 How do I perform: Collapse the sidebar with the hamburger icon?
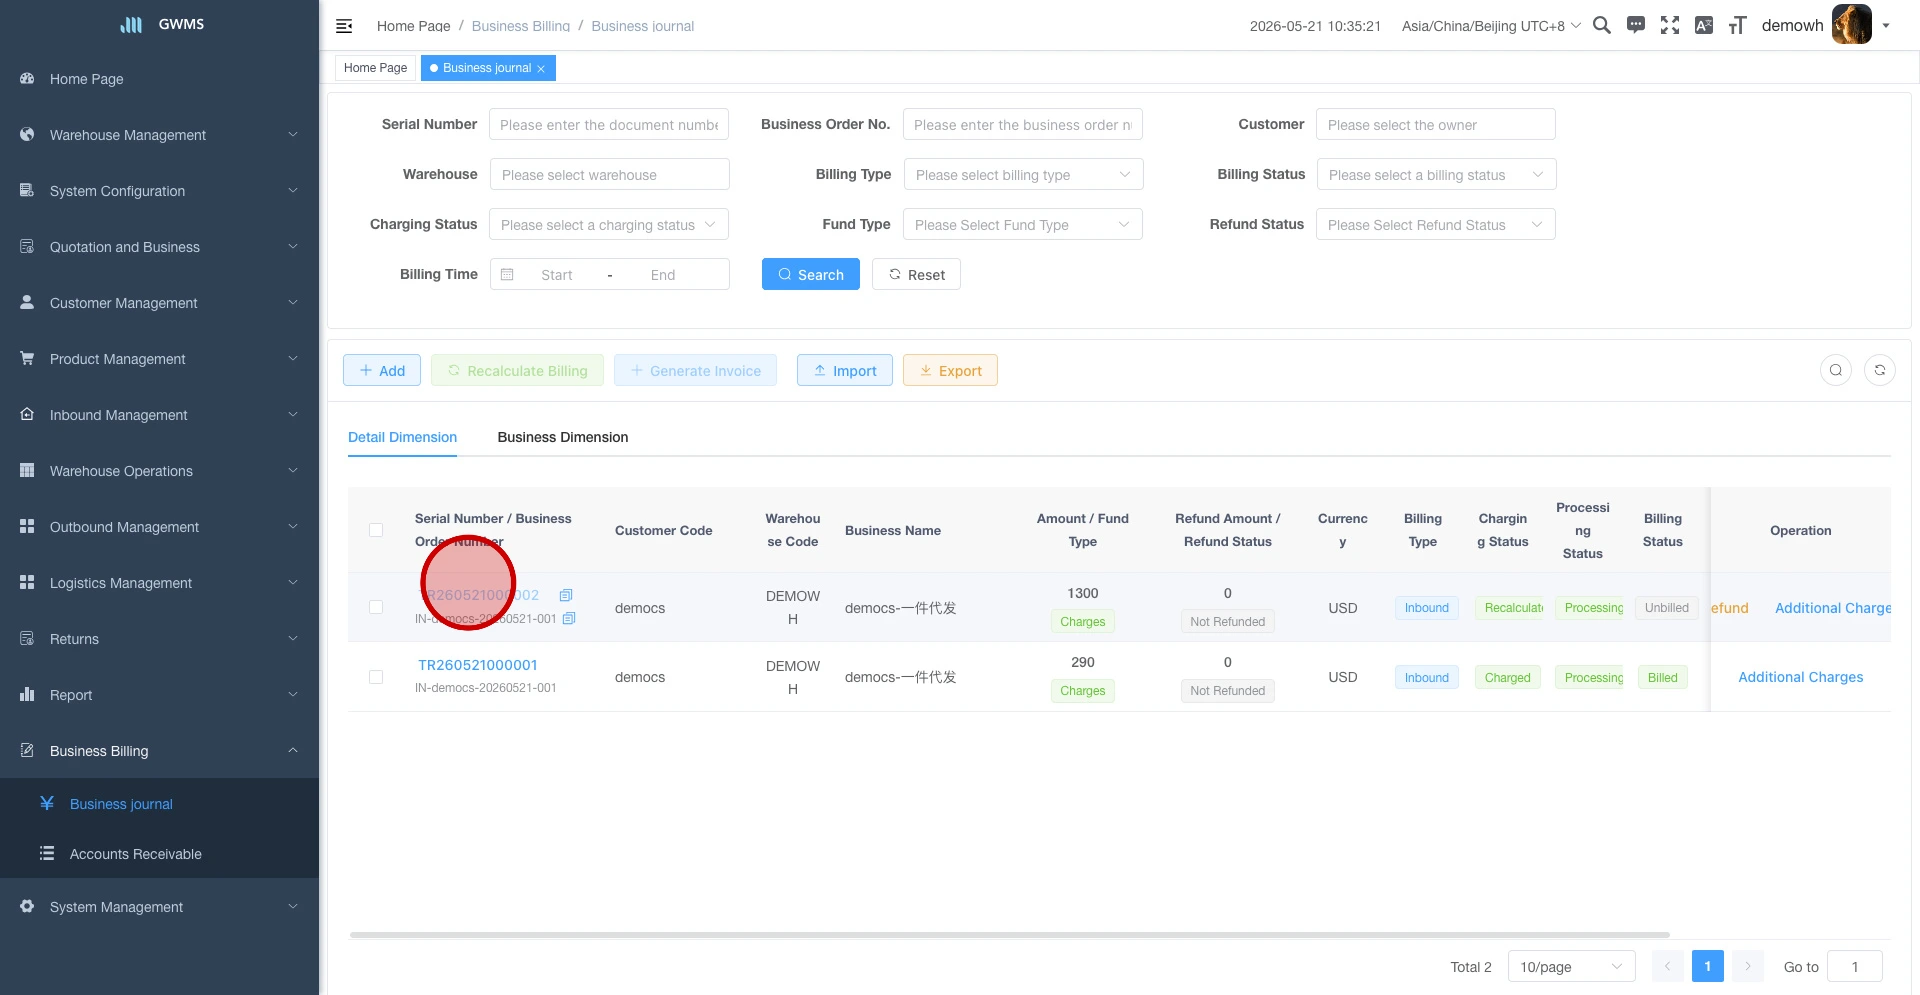tap(344, 26)
